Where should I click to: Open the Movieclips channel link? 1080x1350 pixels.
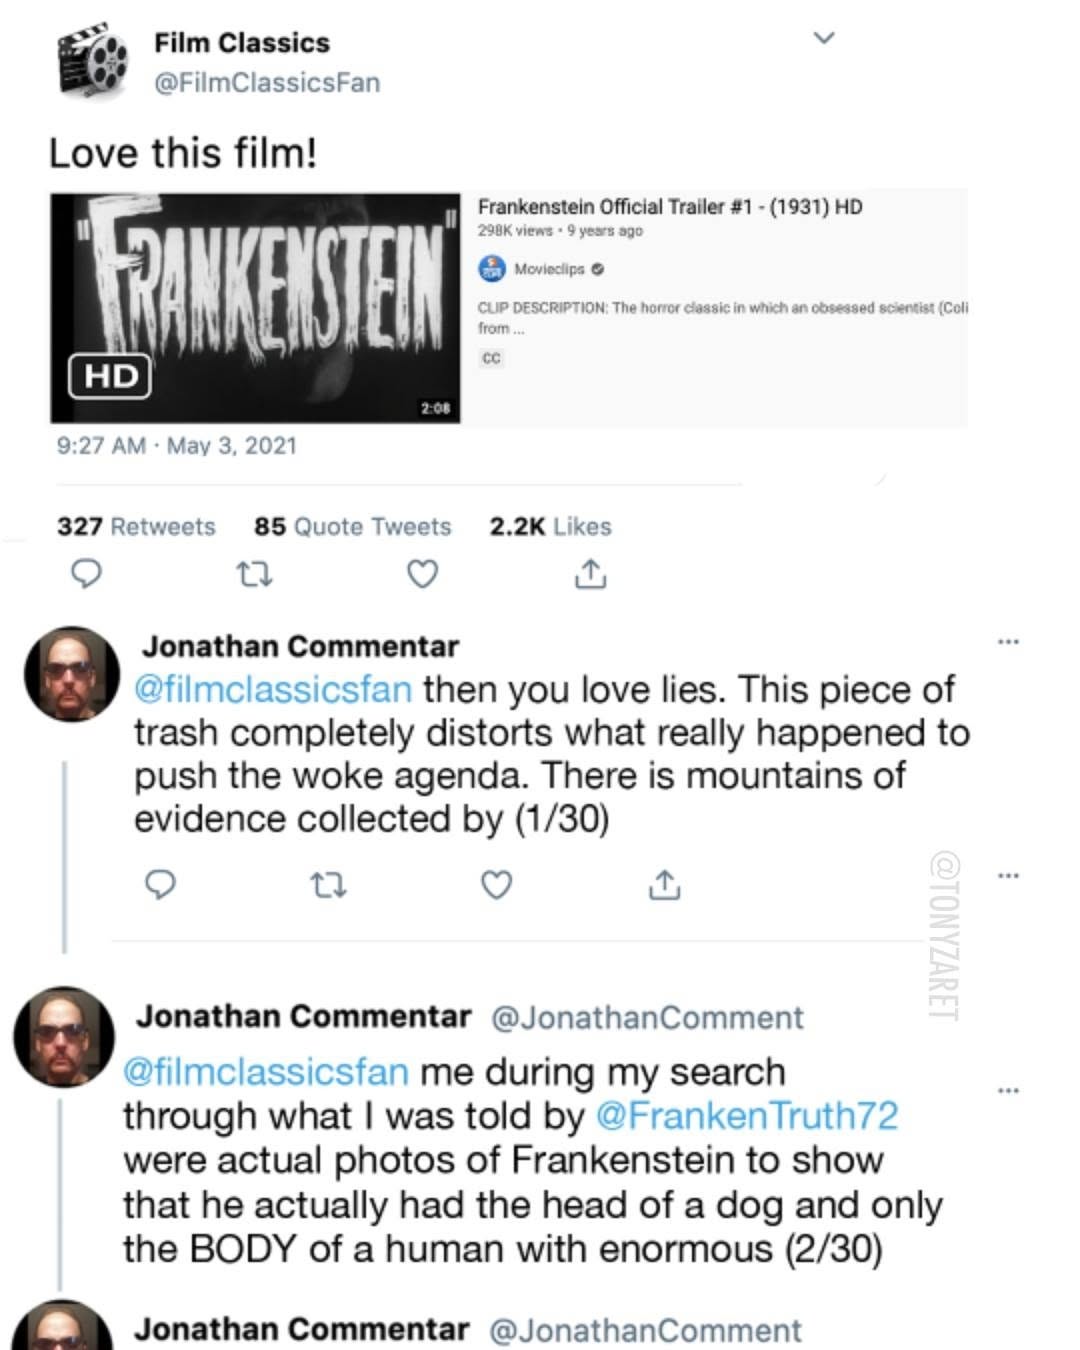click(x=548, y=269)
